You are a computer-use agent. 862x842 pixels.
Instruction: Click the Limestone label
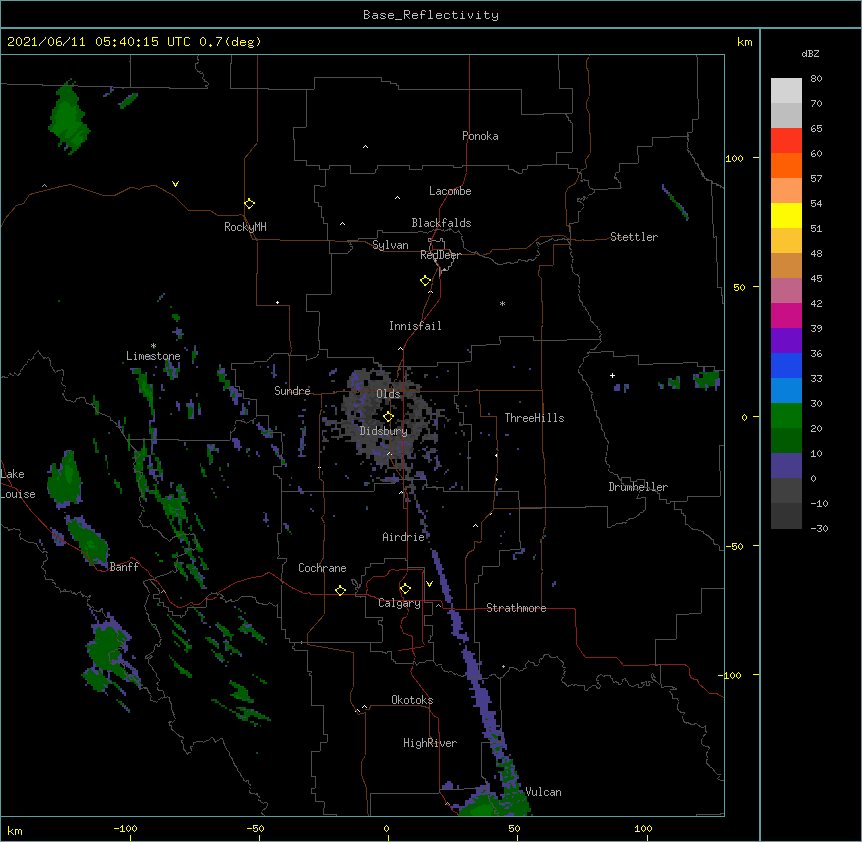[153, 356]
